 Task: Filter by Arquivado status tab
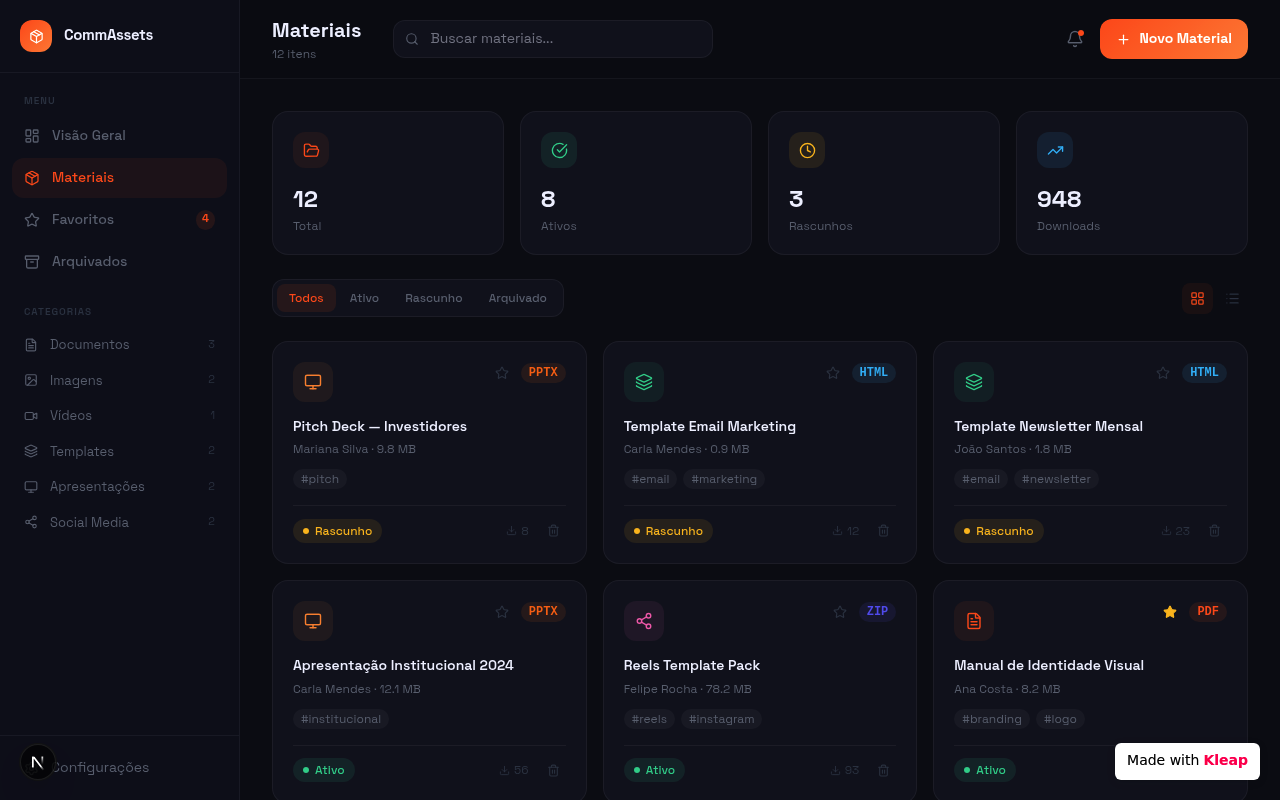point(518,298)
